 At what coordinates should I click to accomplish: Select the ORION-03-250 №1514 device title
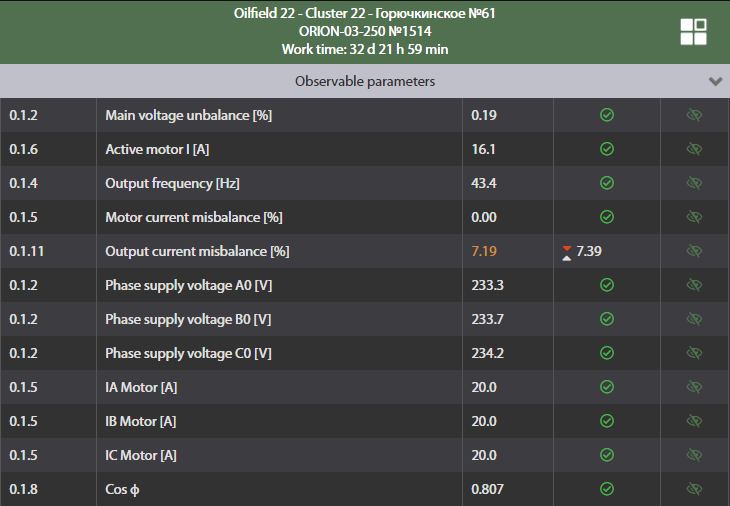364,31
